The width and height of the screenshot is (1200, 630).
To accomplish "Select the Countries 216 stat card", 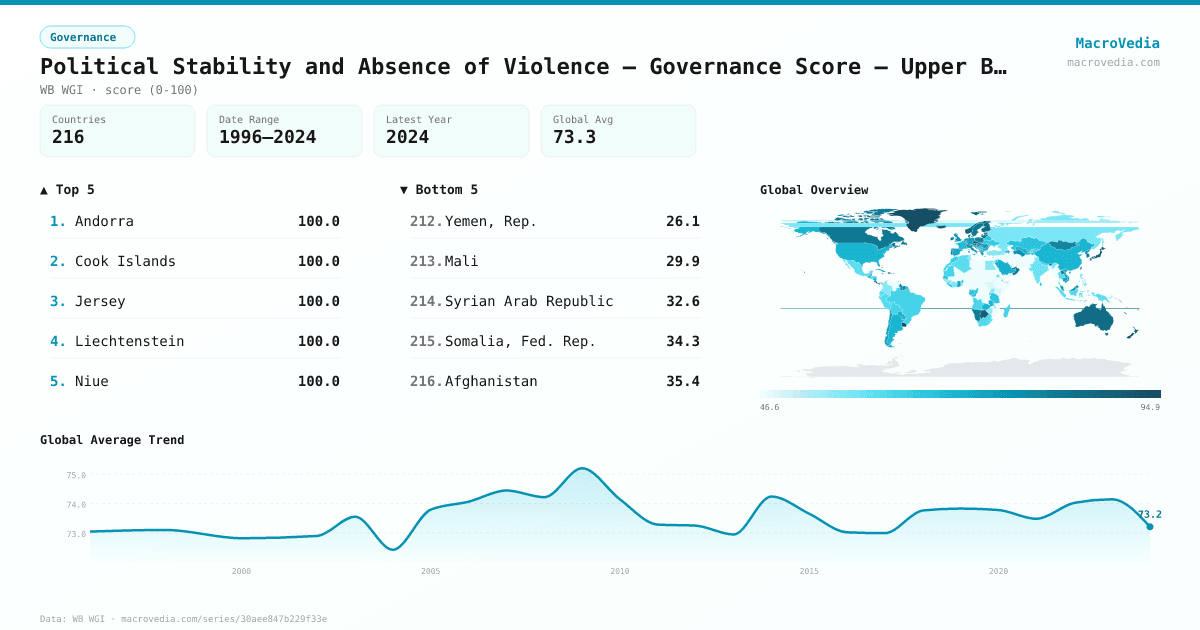I will pos(117,131).
